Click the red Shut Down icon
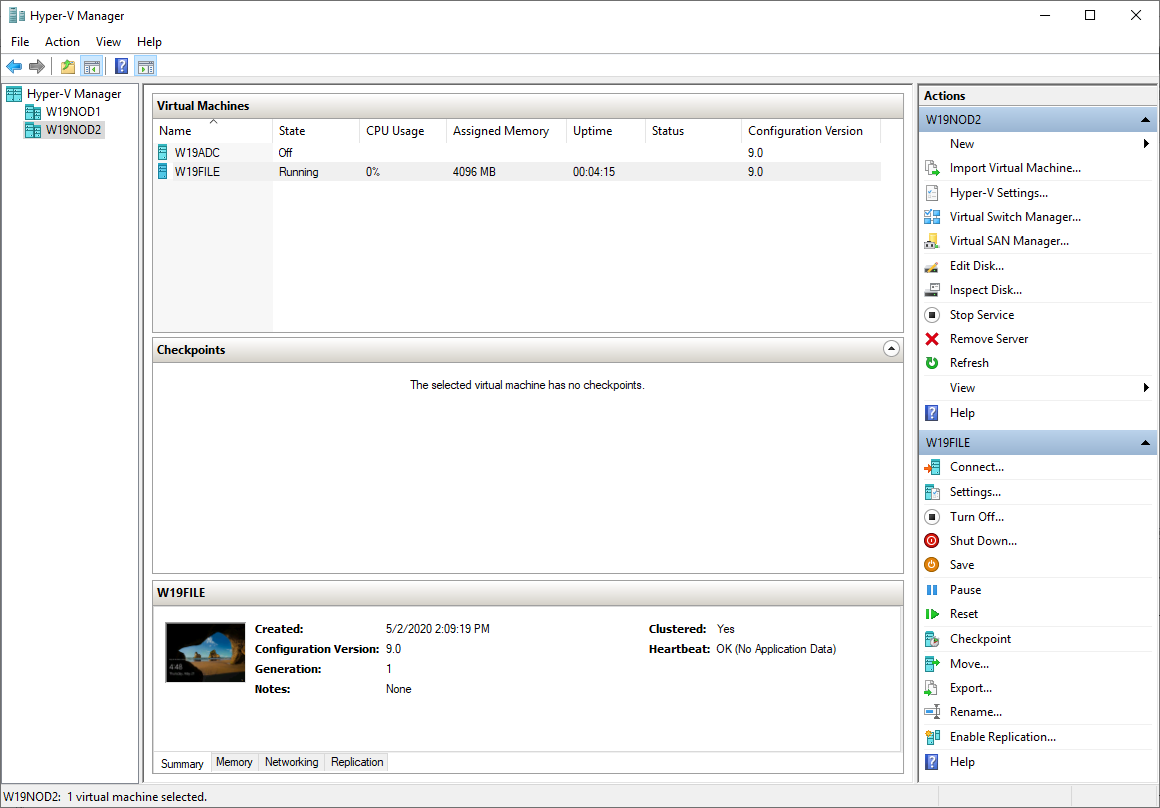The width and height of the screenshot is (1160, 808). pyautogui.click(x=932, y=541)
